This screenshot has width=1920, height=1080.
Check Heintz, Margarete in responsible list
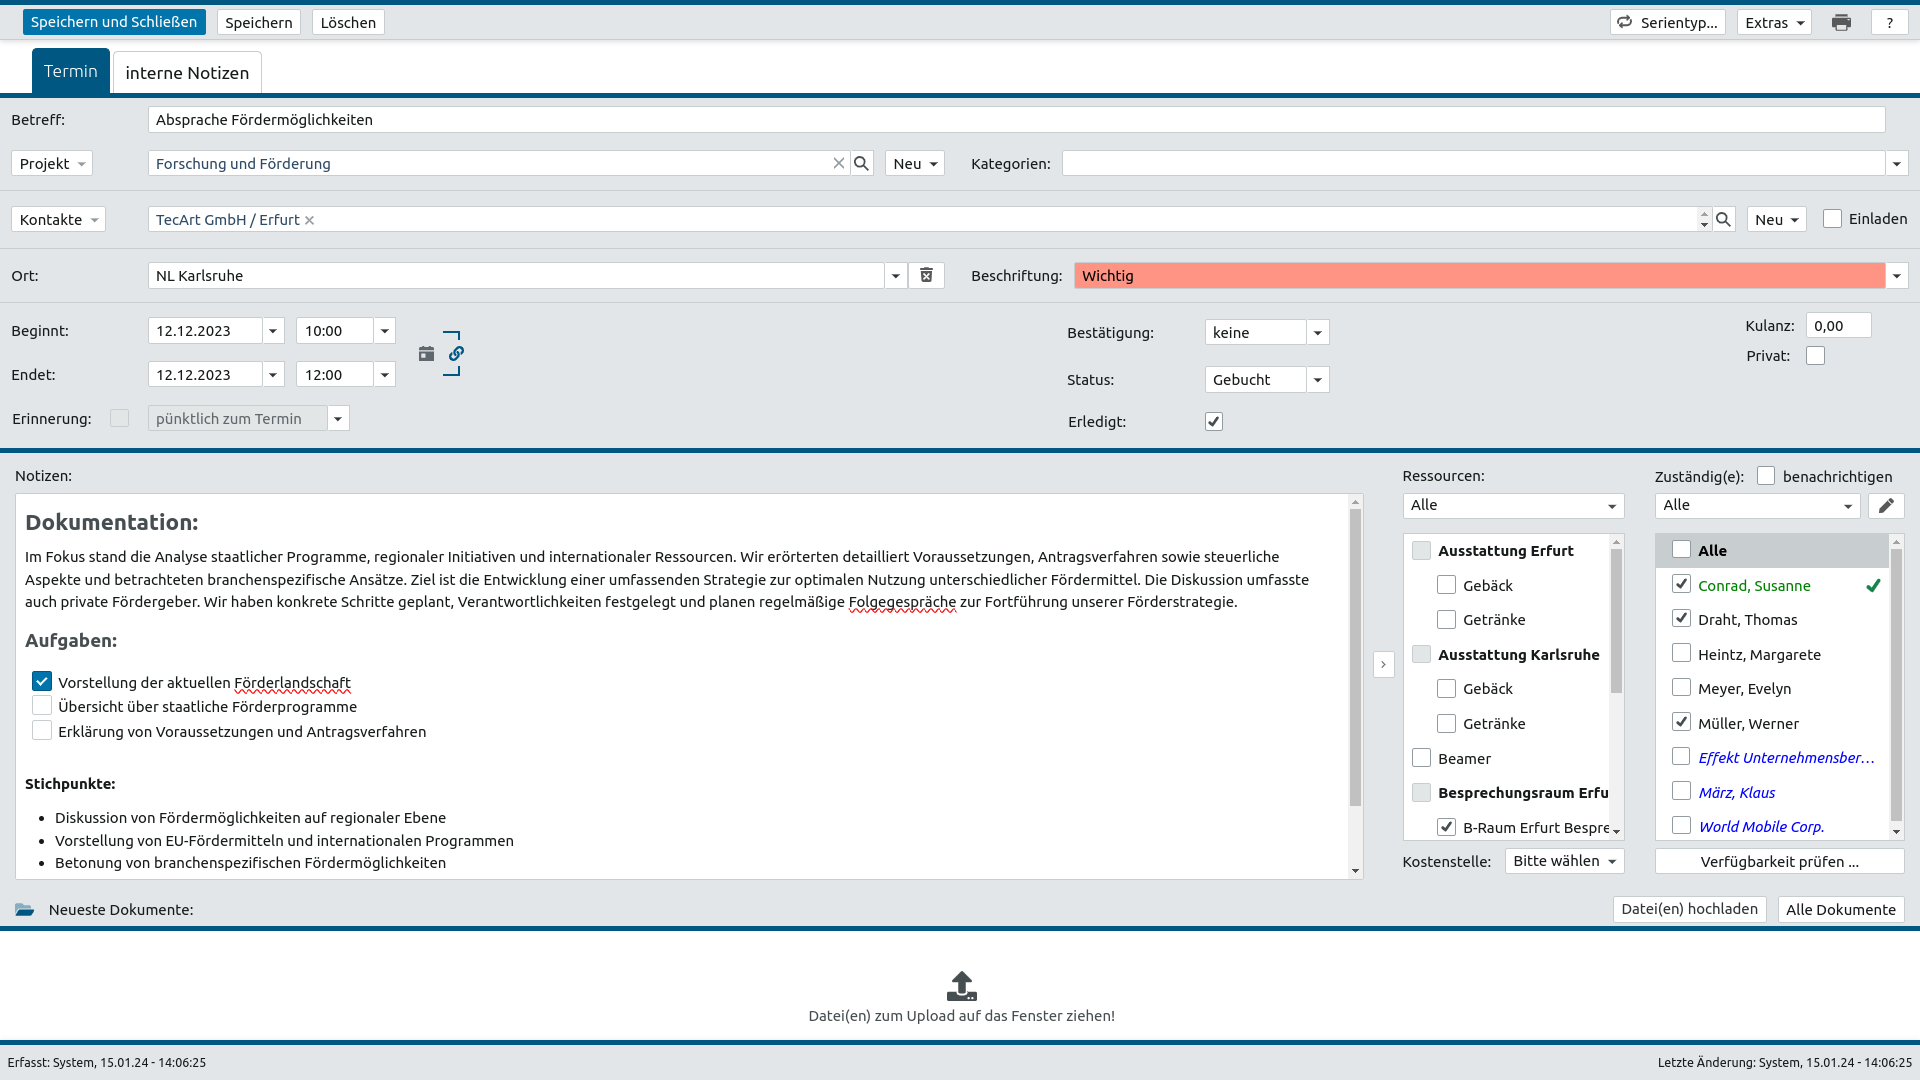[1681, 653]
